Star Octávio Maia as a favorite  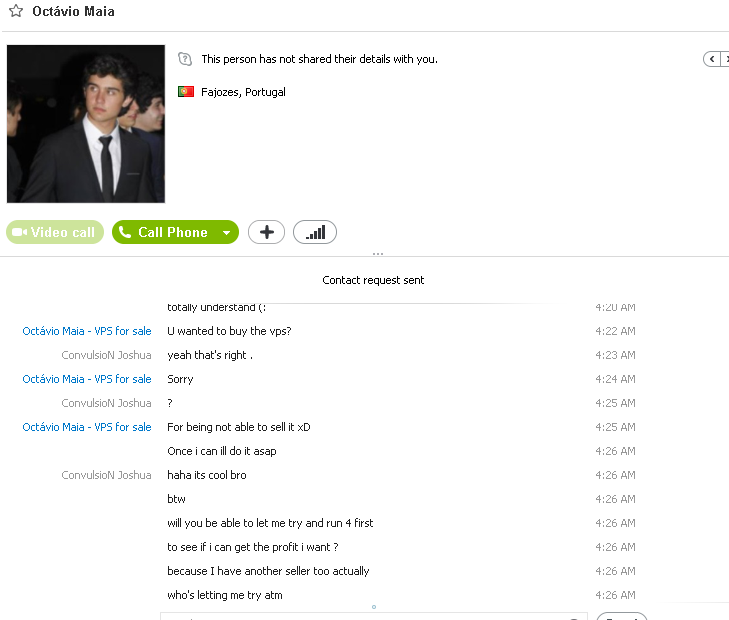[16, 11]
